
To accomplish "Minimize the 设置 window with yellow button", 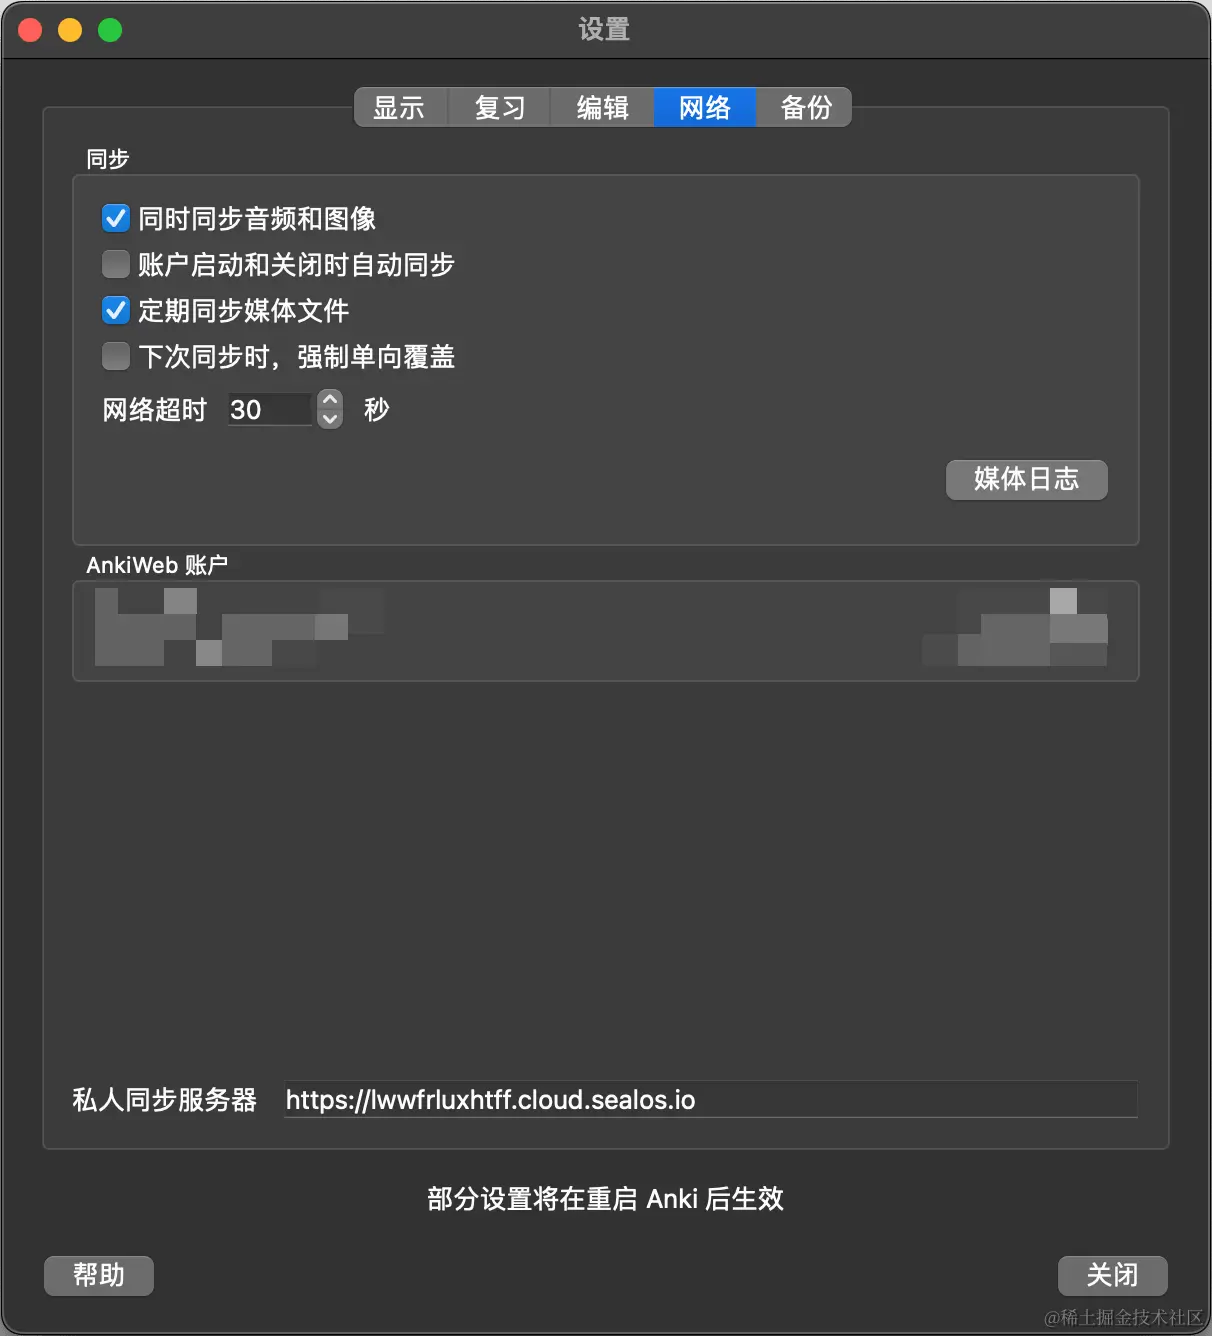I will coord(70,30).
